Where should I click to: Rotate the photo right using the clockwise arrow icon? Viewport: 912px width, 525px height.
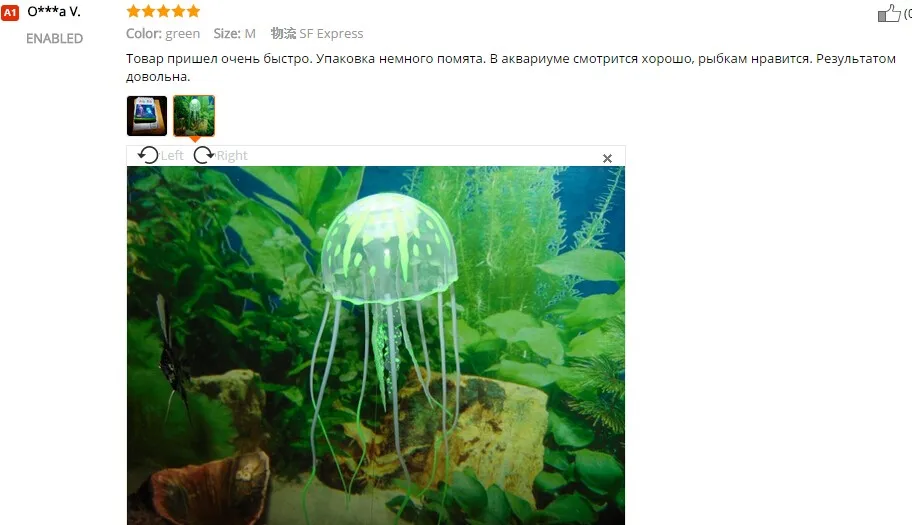point(204,155)
